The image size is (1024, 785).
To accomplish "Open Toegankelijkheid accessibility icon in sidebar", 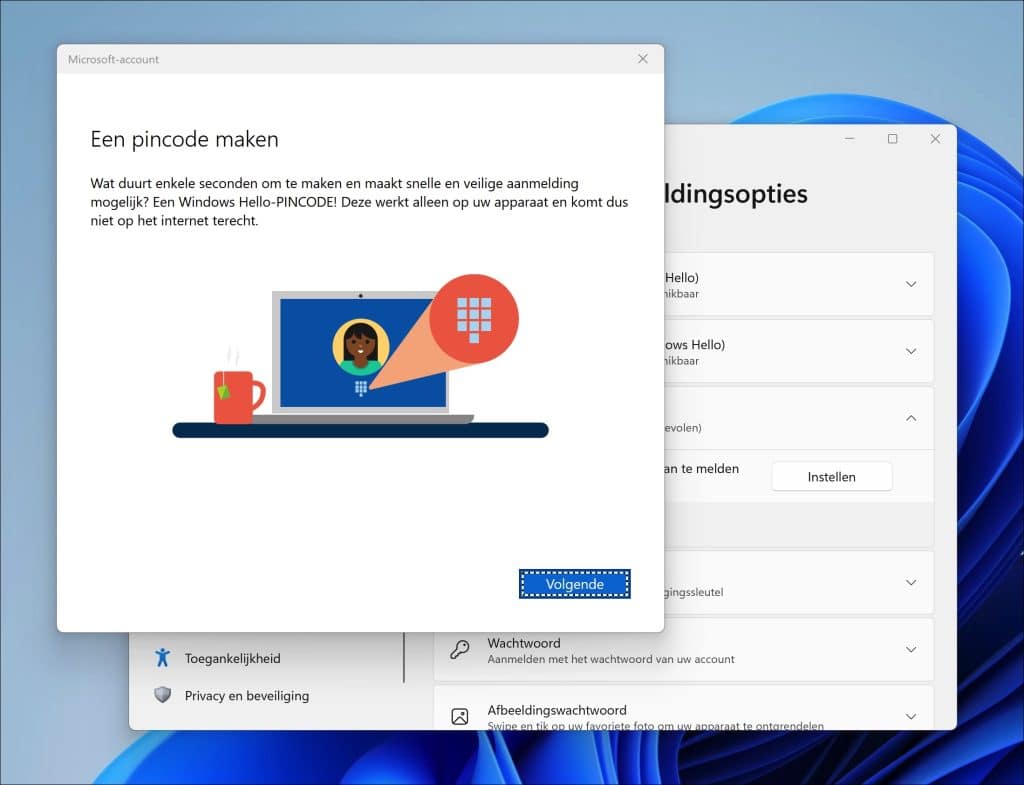I will [x=163, y=658].
